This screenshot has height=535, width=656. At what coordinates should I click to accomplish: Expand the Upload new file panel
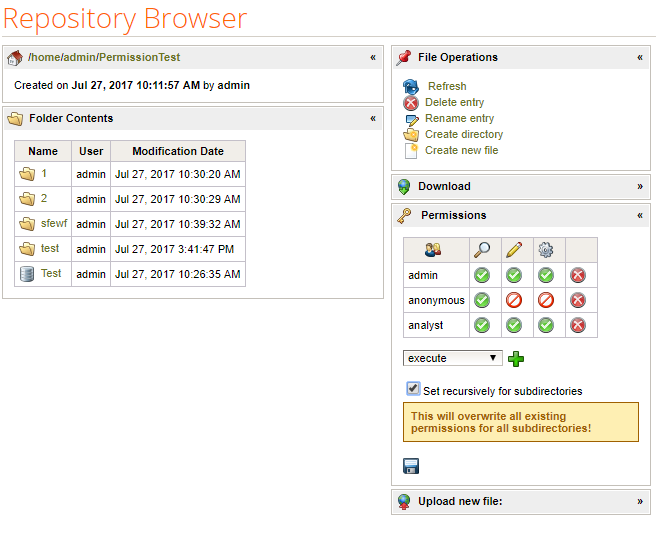640,501
